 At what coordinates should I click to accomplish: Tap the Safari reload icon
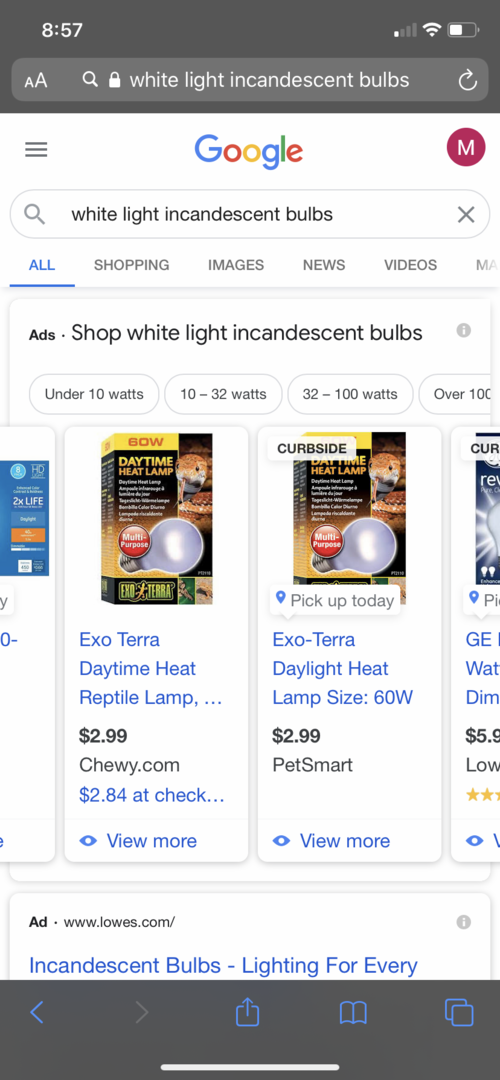click(x=468, y=81)
